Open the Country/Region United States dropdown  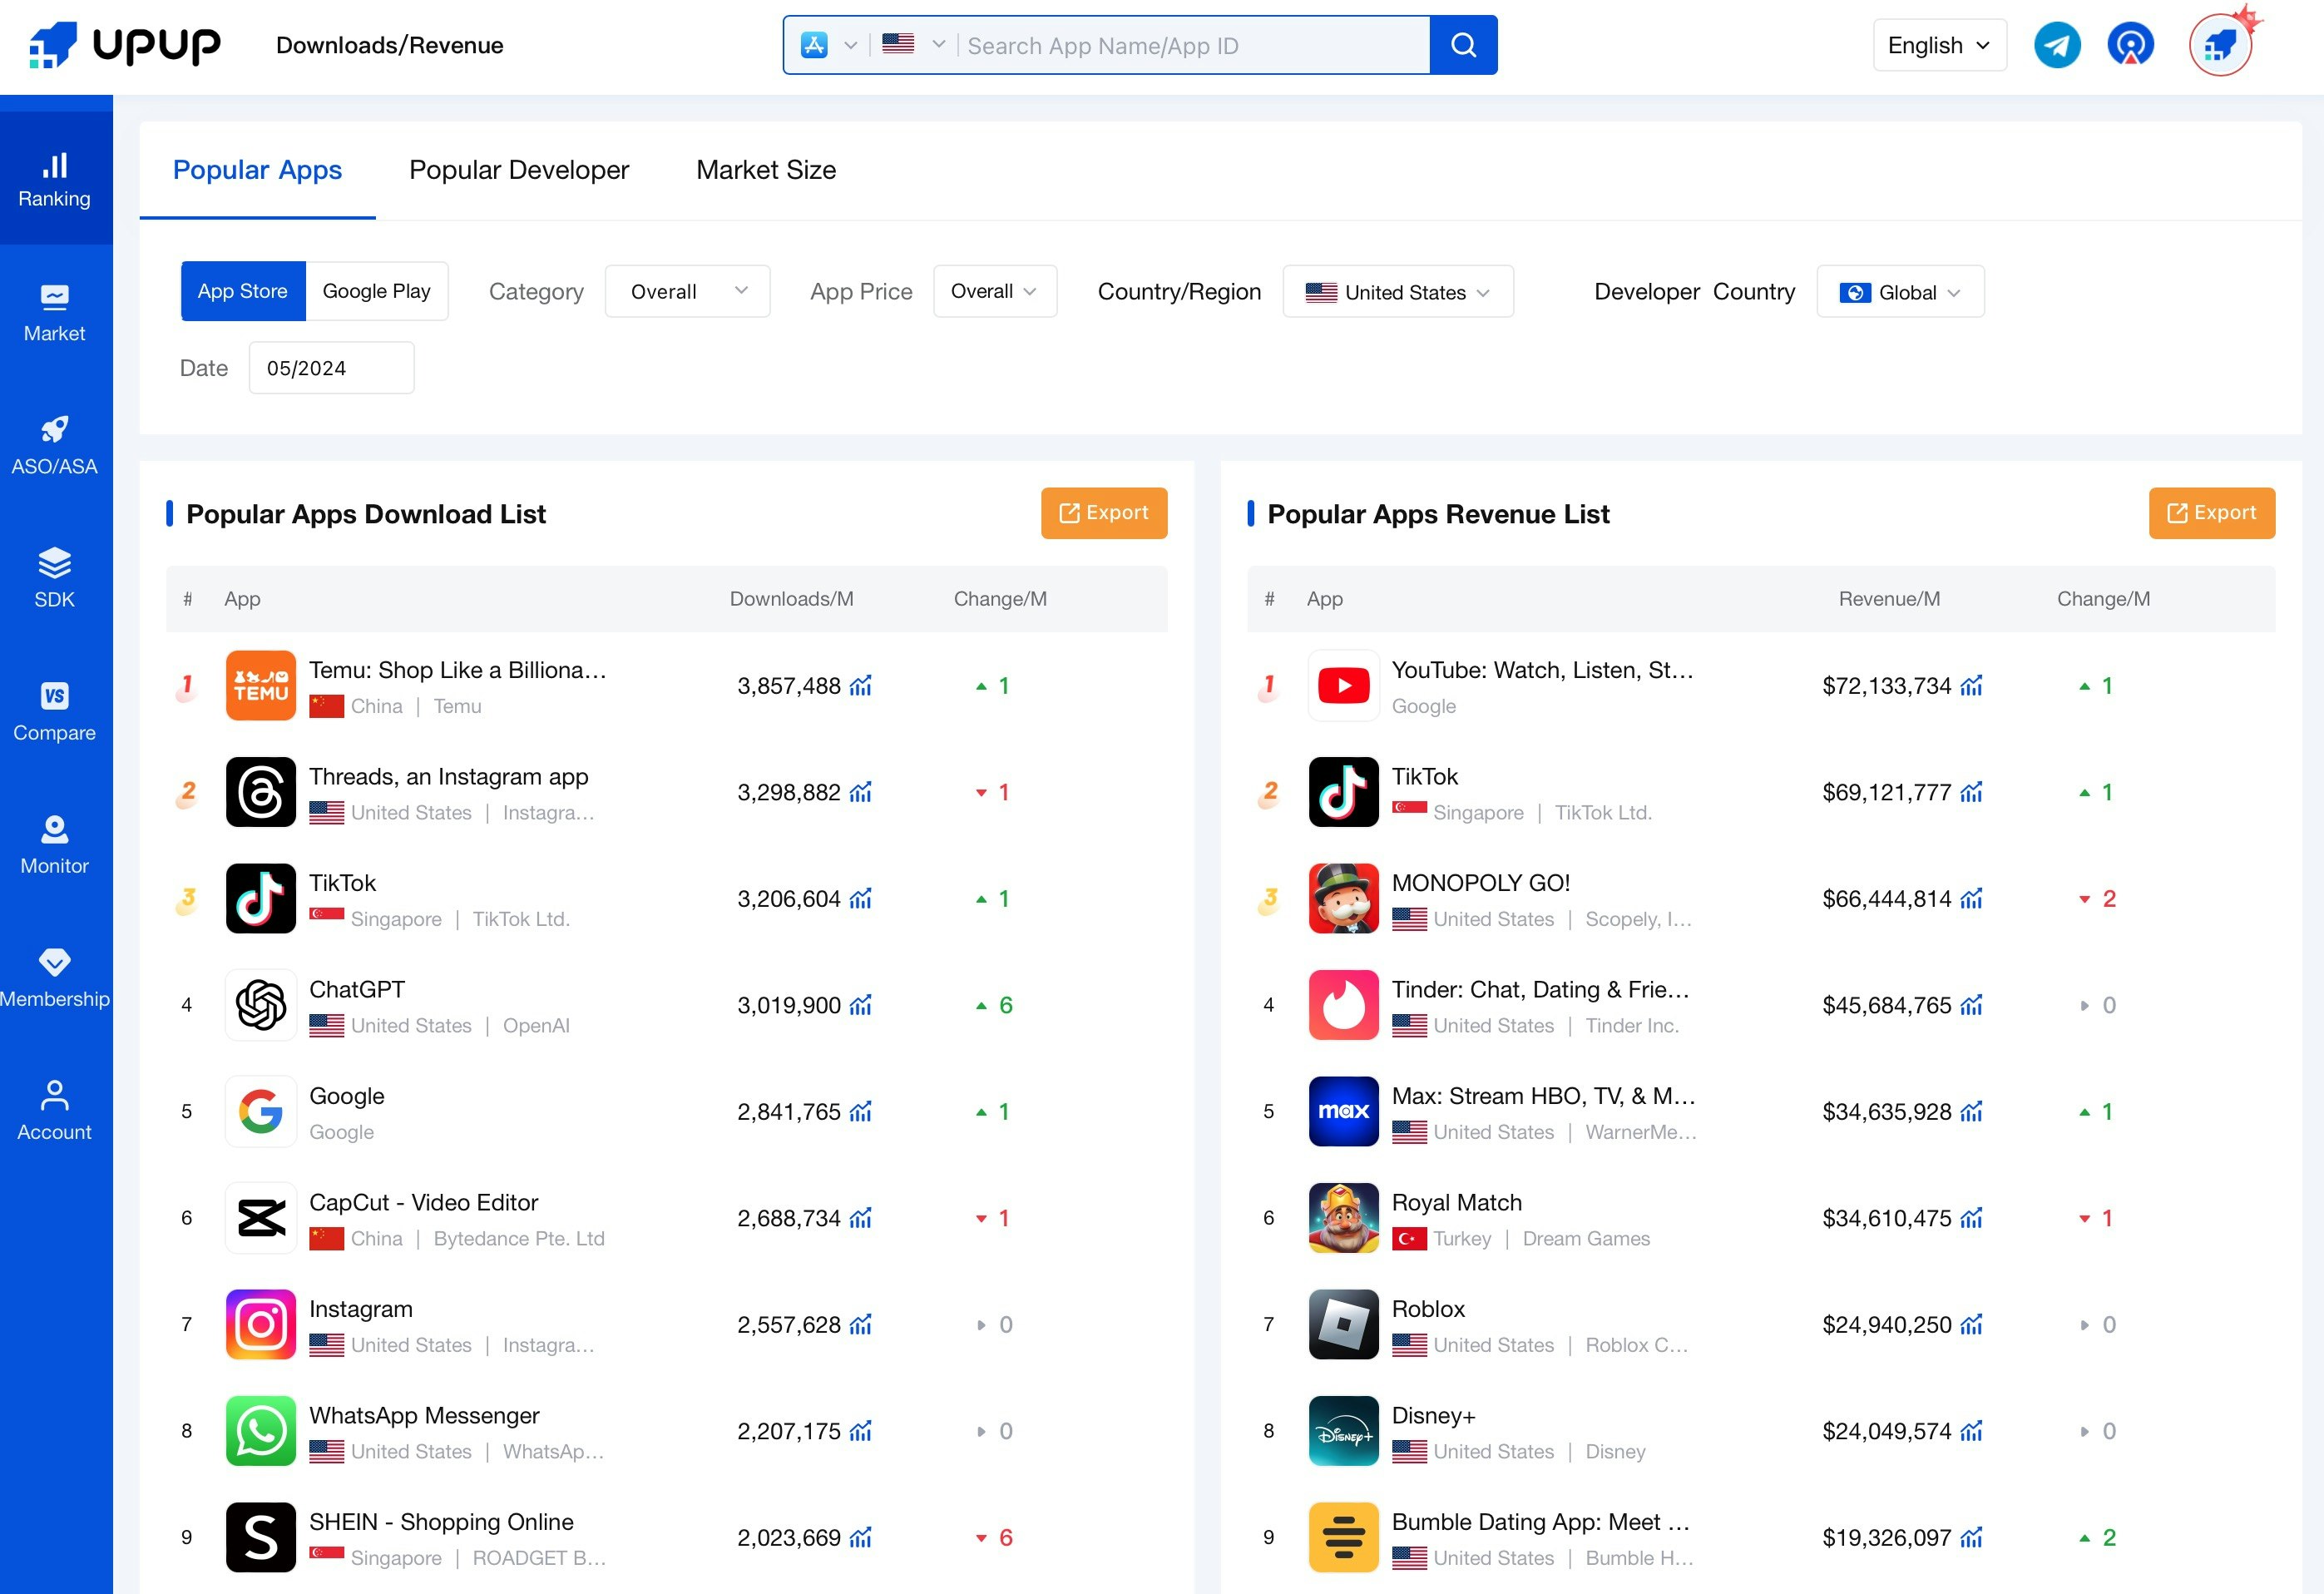click(x=1398, y=291)
